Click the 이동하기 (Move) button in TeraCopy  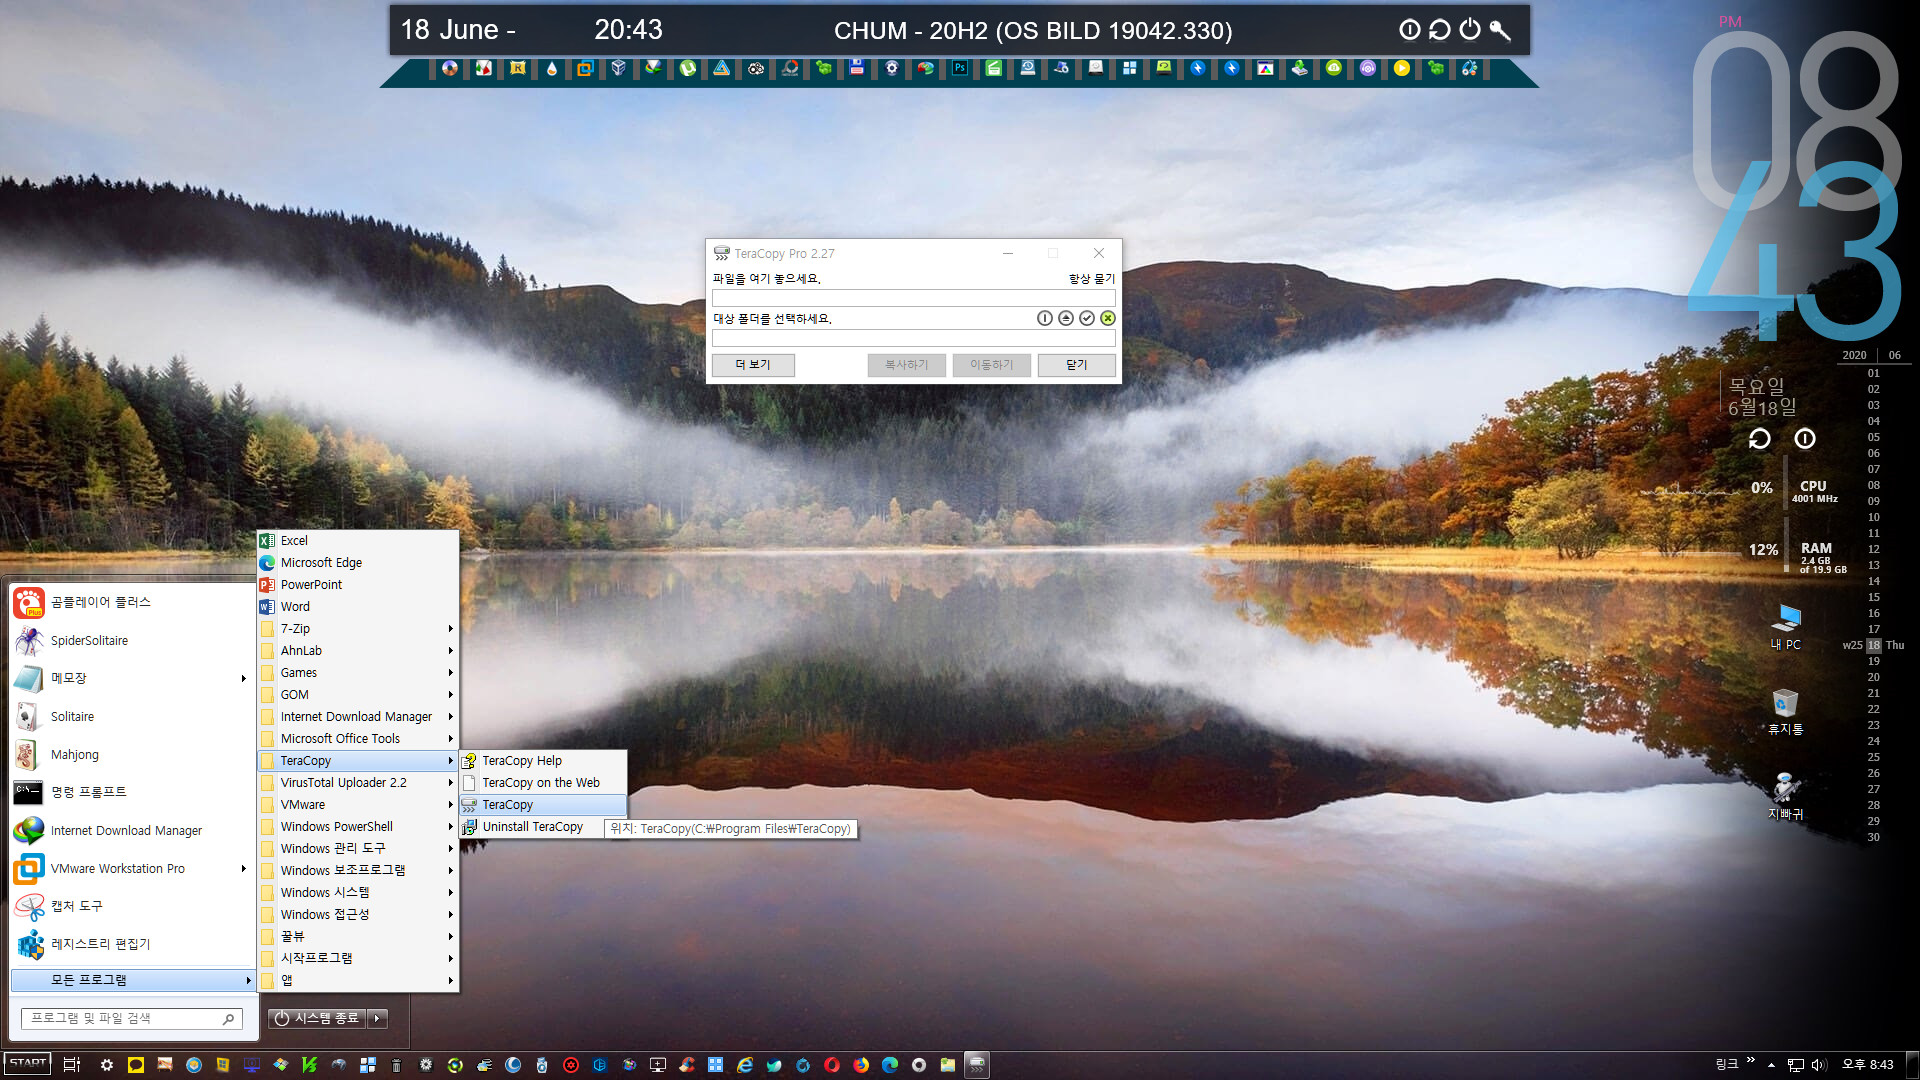pos(991,365)
